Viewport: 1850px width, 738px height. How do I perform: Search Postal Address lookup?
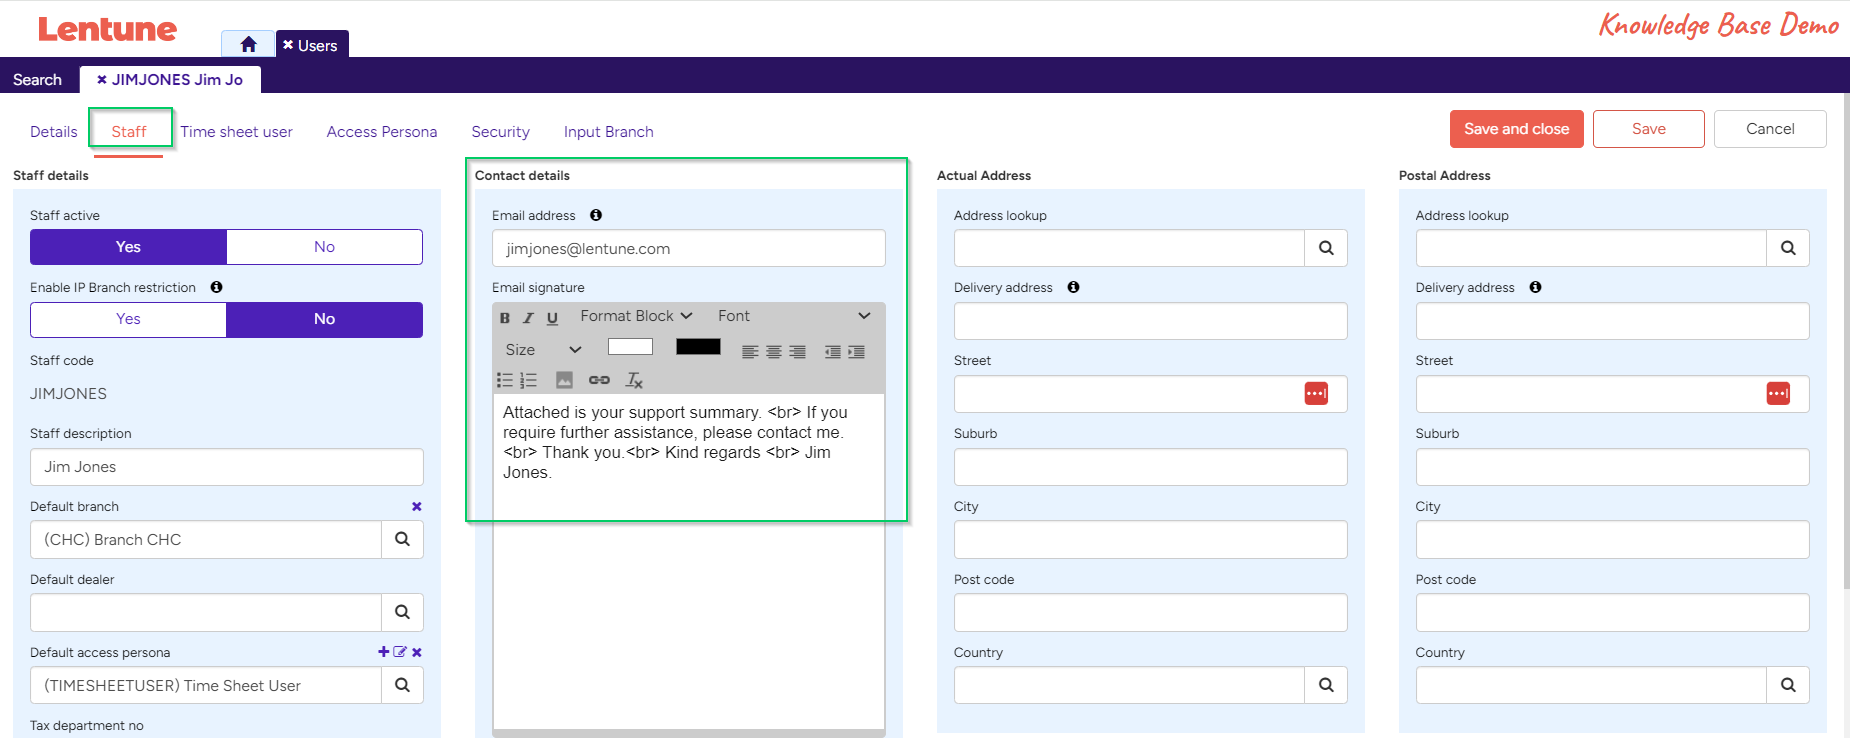click(x=1788, y=248)
